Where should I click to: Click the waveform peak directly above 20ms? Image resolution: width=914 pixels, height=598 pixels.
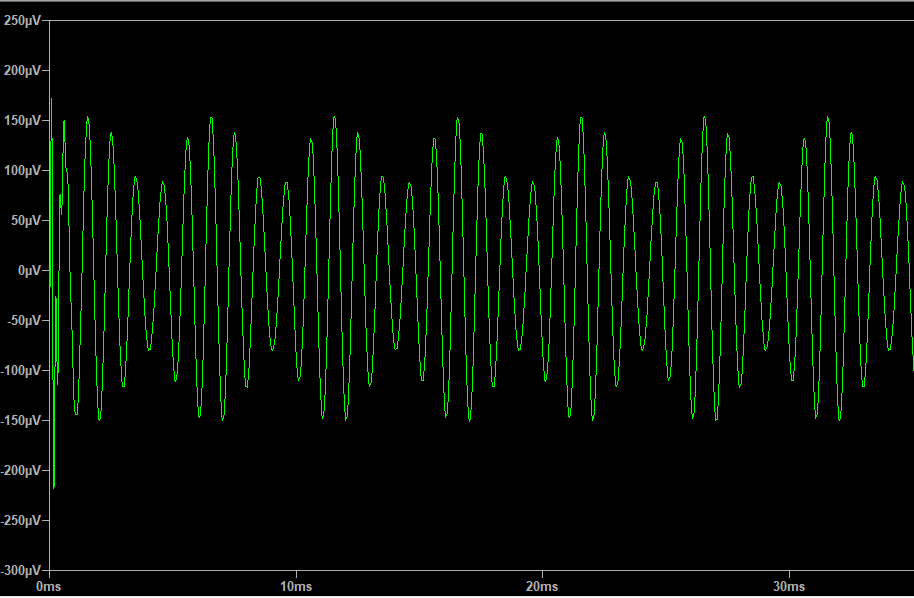coord(533,182)
